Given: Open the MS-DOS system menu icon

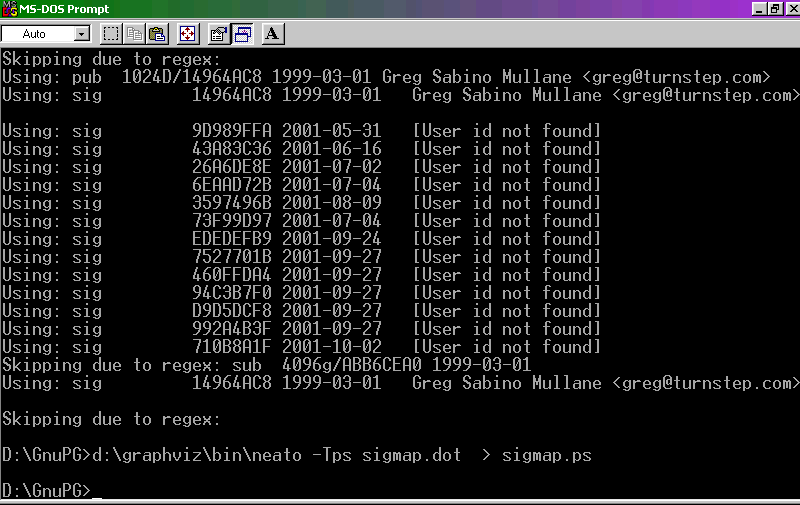Looking at the screenshot, I should tap(9, 9).
